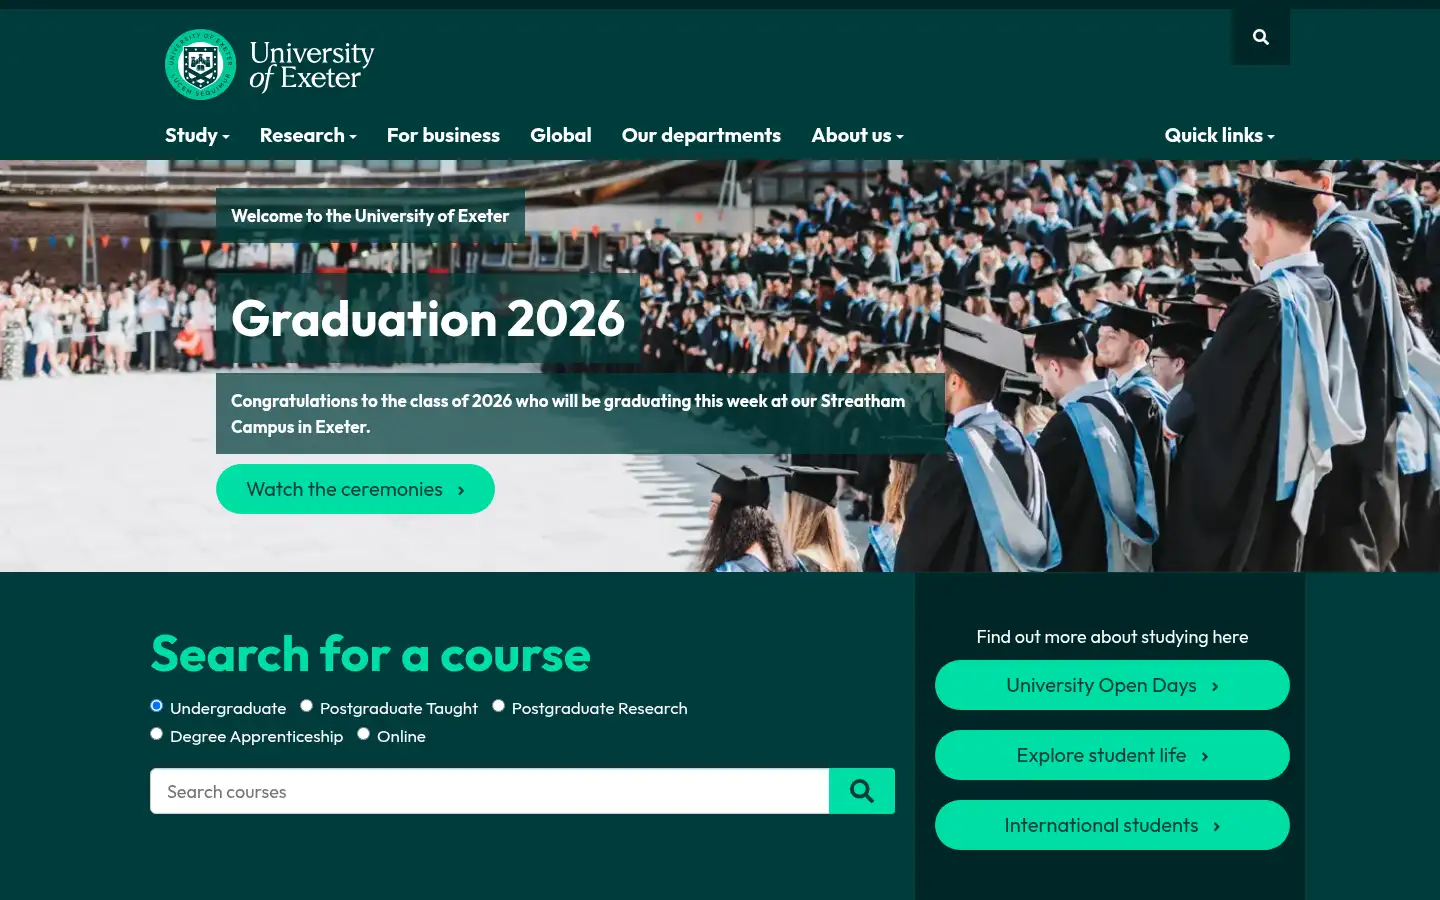Choose Postgraduate Taught course type

click(307, 706)
